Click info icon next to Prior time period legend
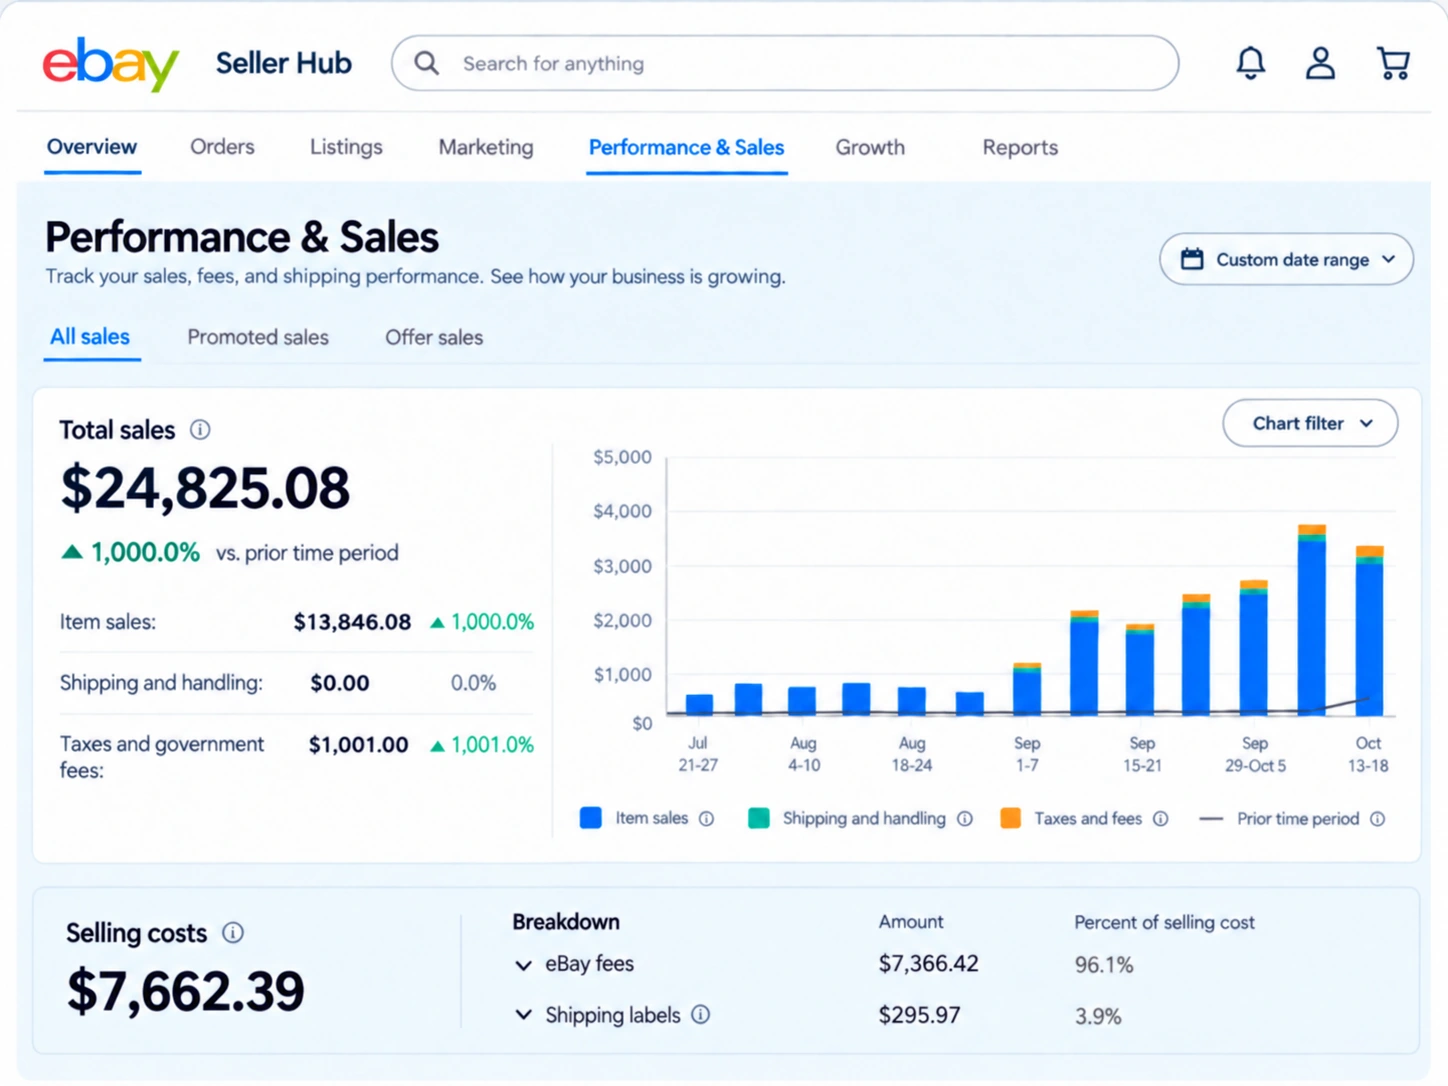Viewport: 1448px width, 1086px height. tap(1378, 819)
